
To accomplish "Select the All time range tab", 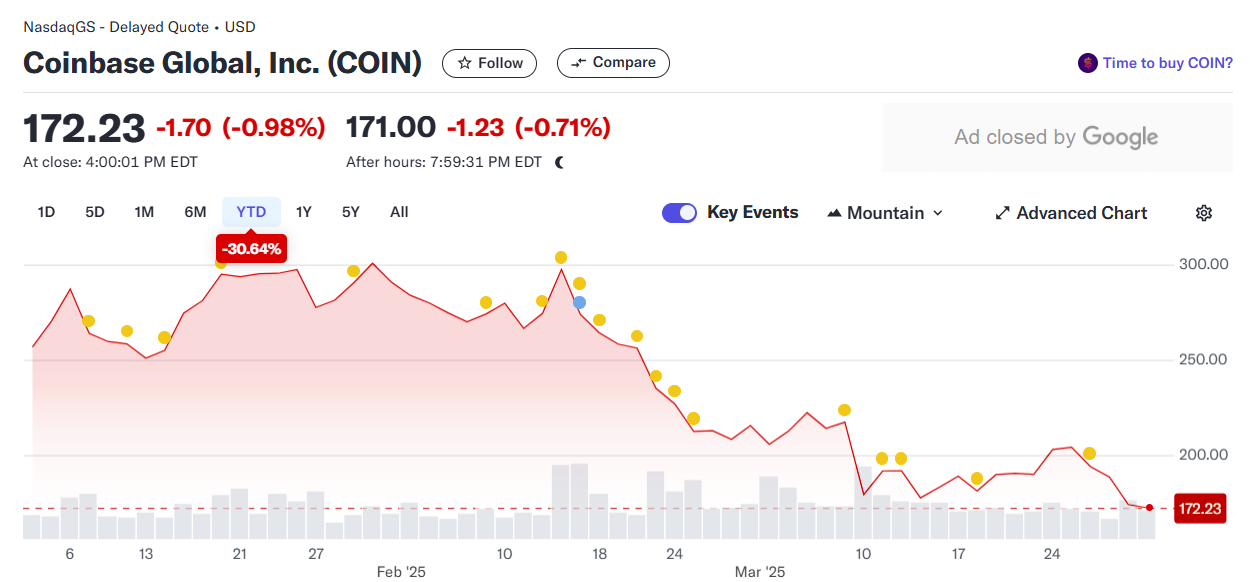I will coord(399,212).
